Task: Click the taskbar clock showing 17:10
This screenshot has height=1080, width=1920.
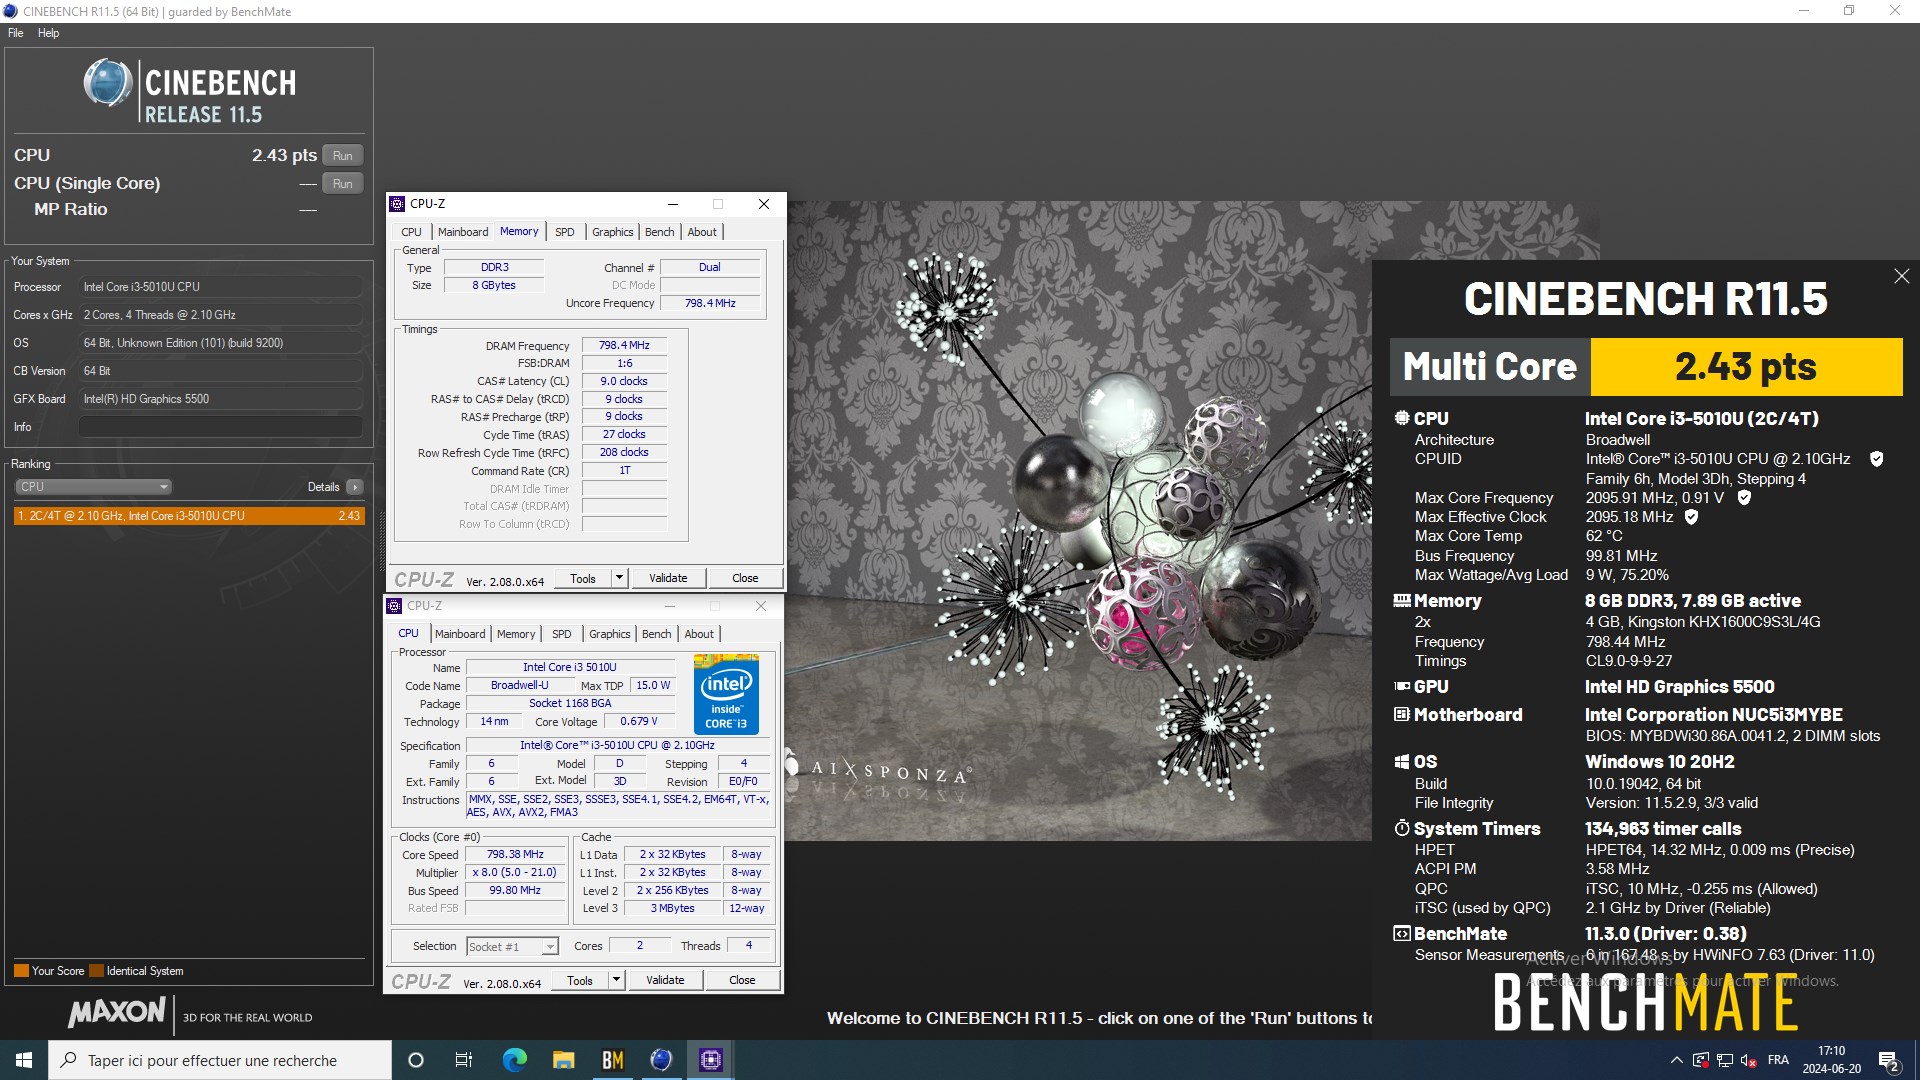Action: point(1832,1060)
